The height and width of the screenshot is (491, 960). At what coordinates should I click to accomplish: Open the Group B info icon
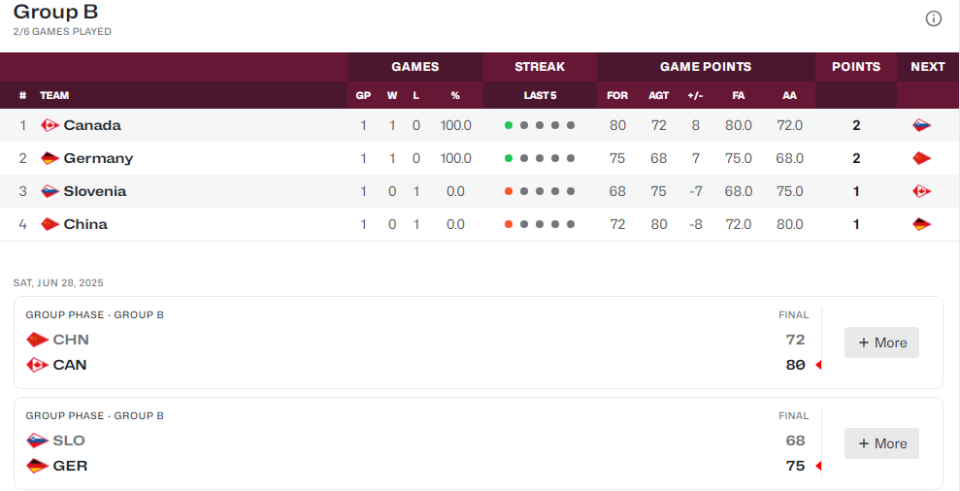(933, 19)
